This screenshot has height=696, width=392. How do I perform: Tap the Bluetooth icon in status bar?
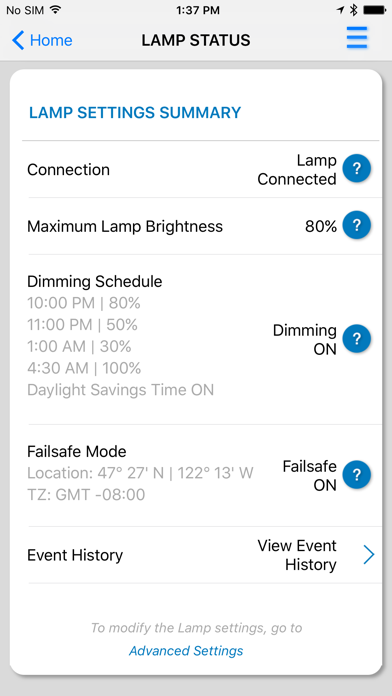353,10
